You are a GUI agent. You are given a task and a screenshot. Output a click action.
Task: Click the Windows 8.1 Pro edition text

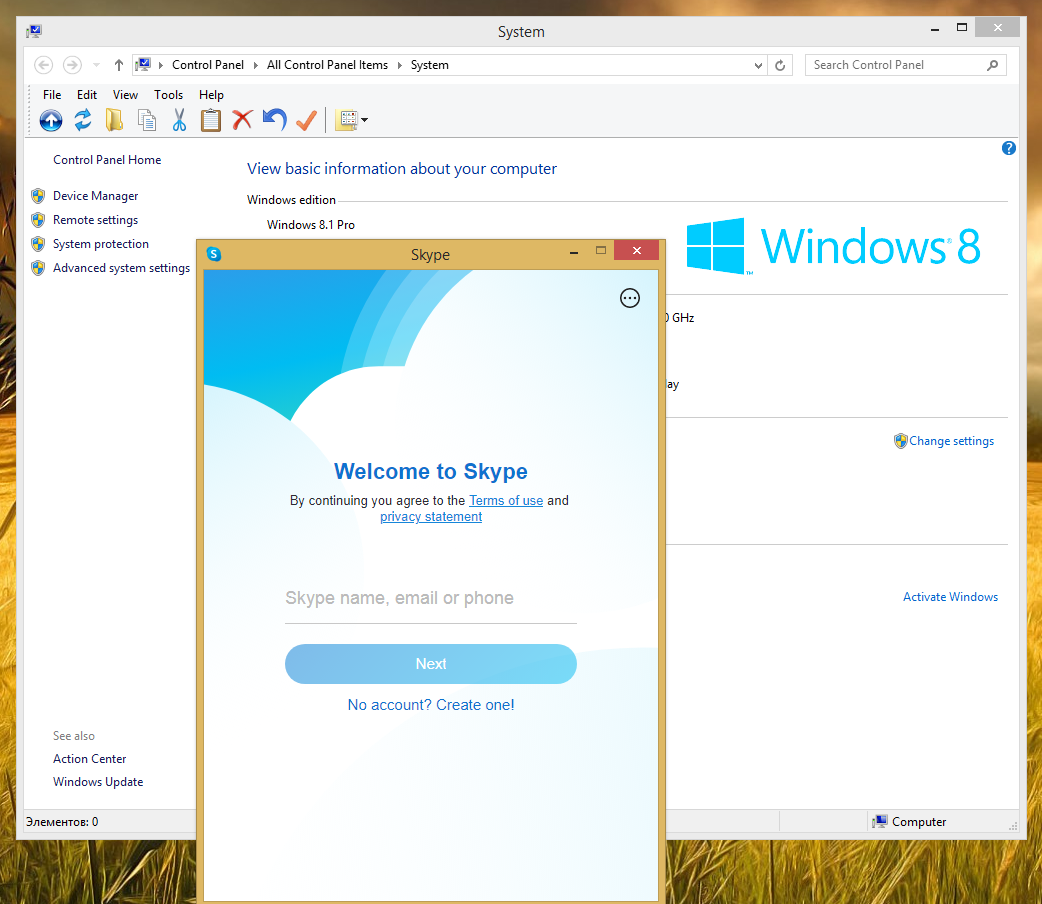tap(311, 225)
